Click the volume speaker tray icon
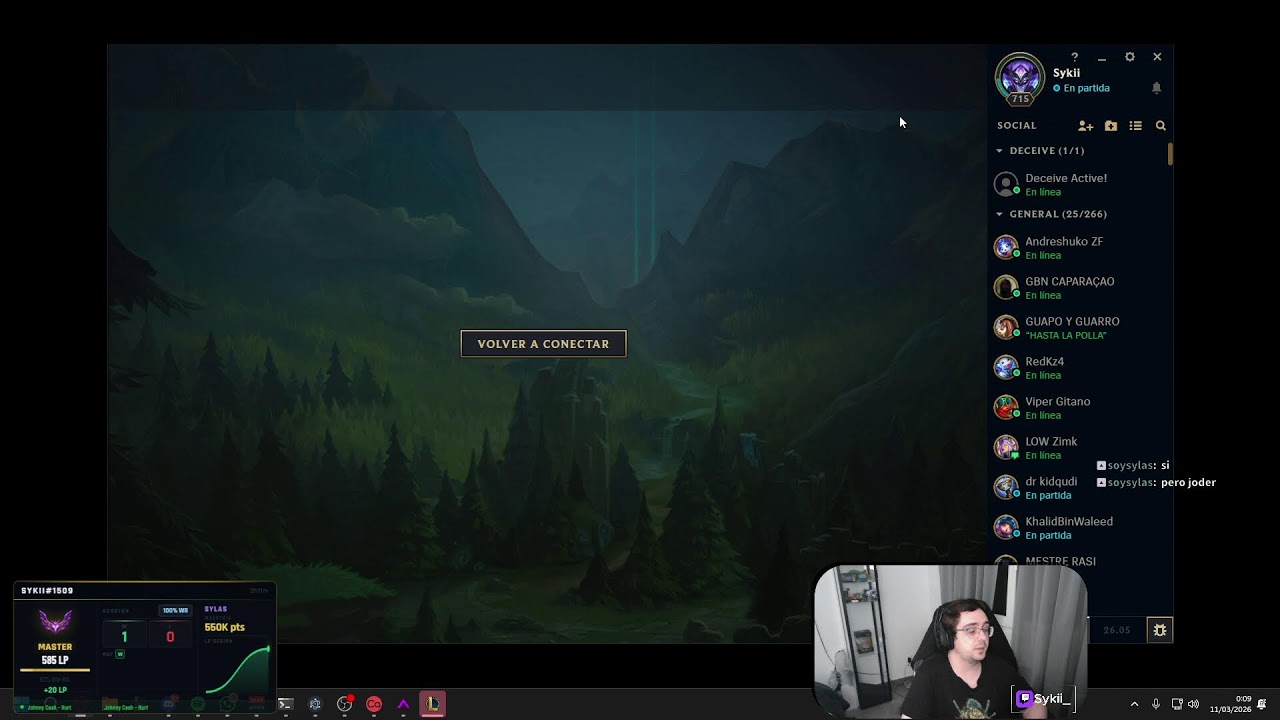The image size is (1280, 720). 1194,704
